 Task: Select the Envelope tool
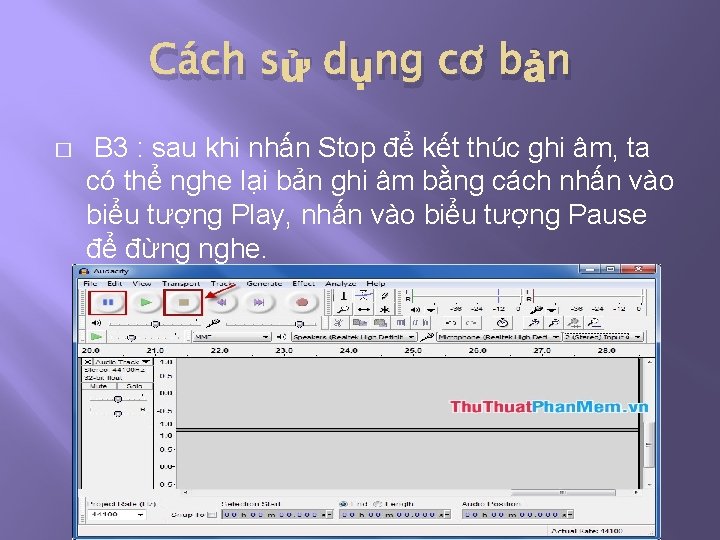point(364,296)
